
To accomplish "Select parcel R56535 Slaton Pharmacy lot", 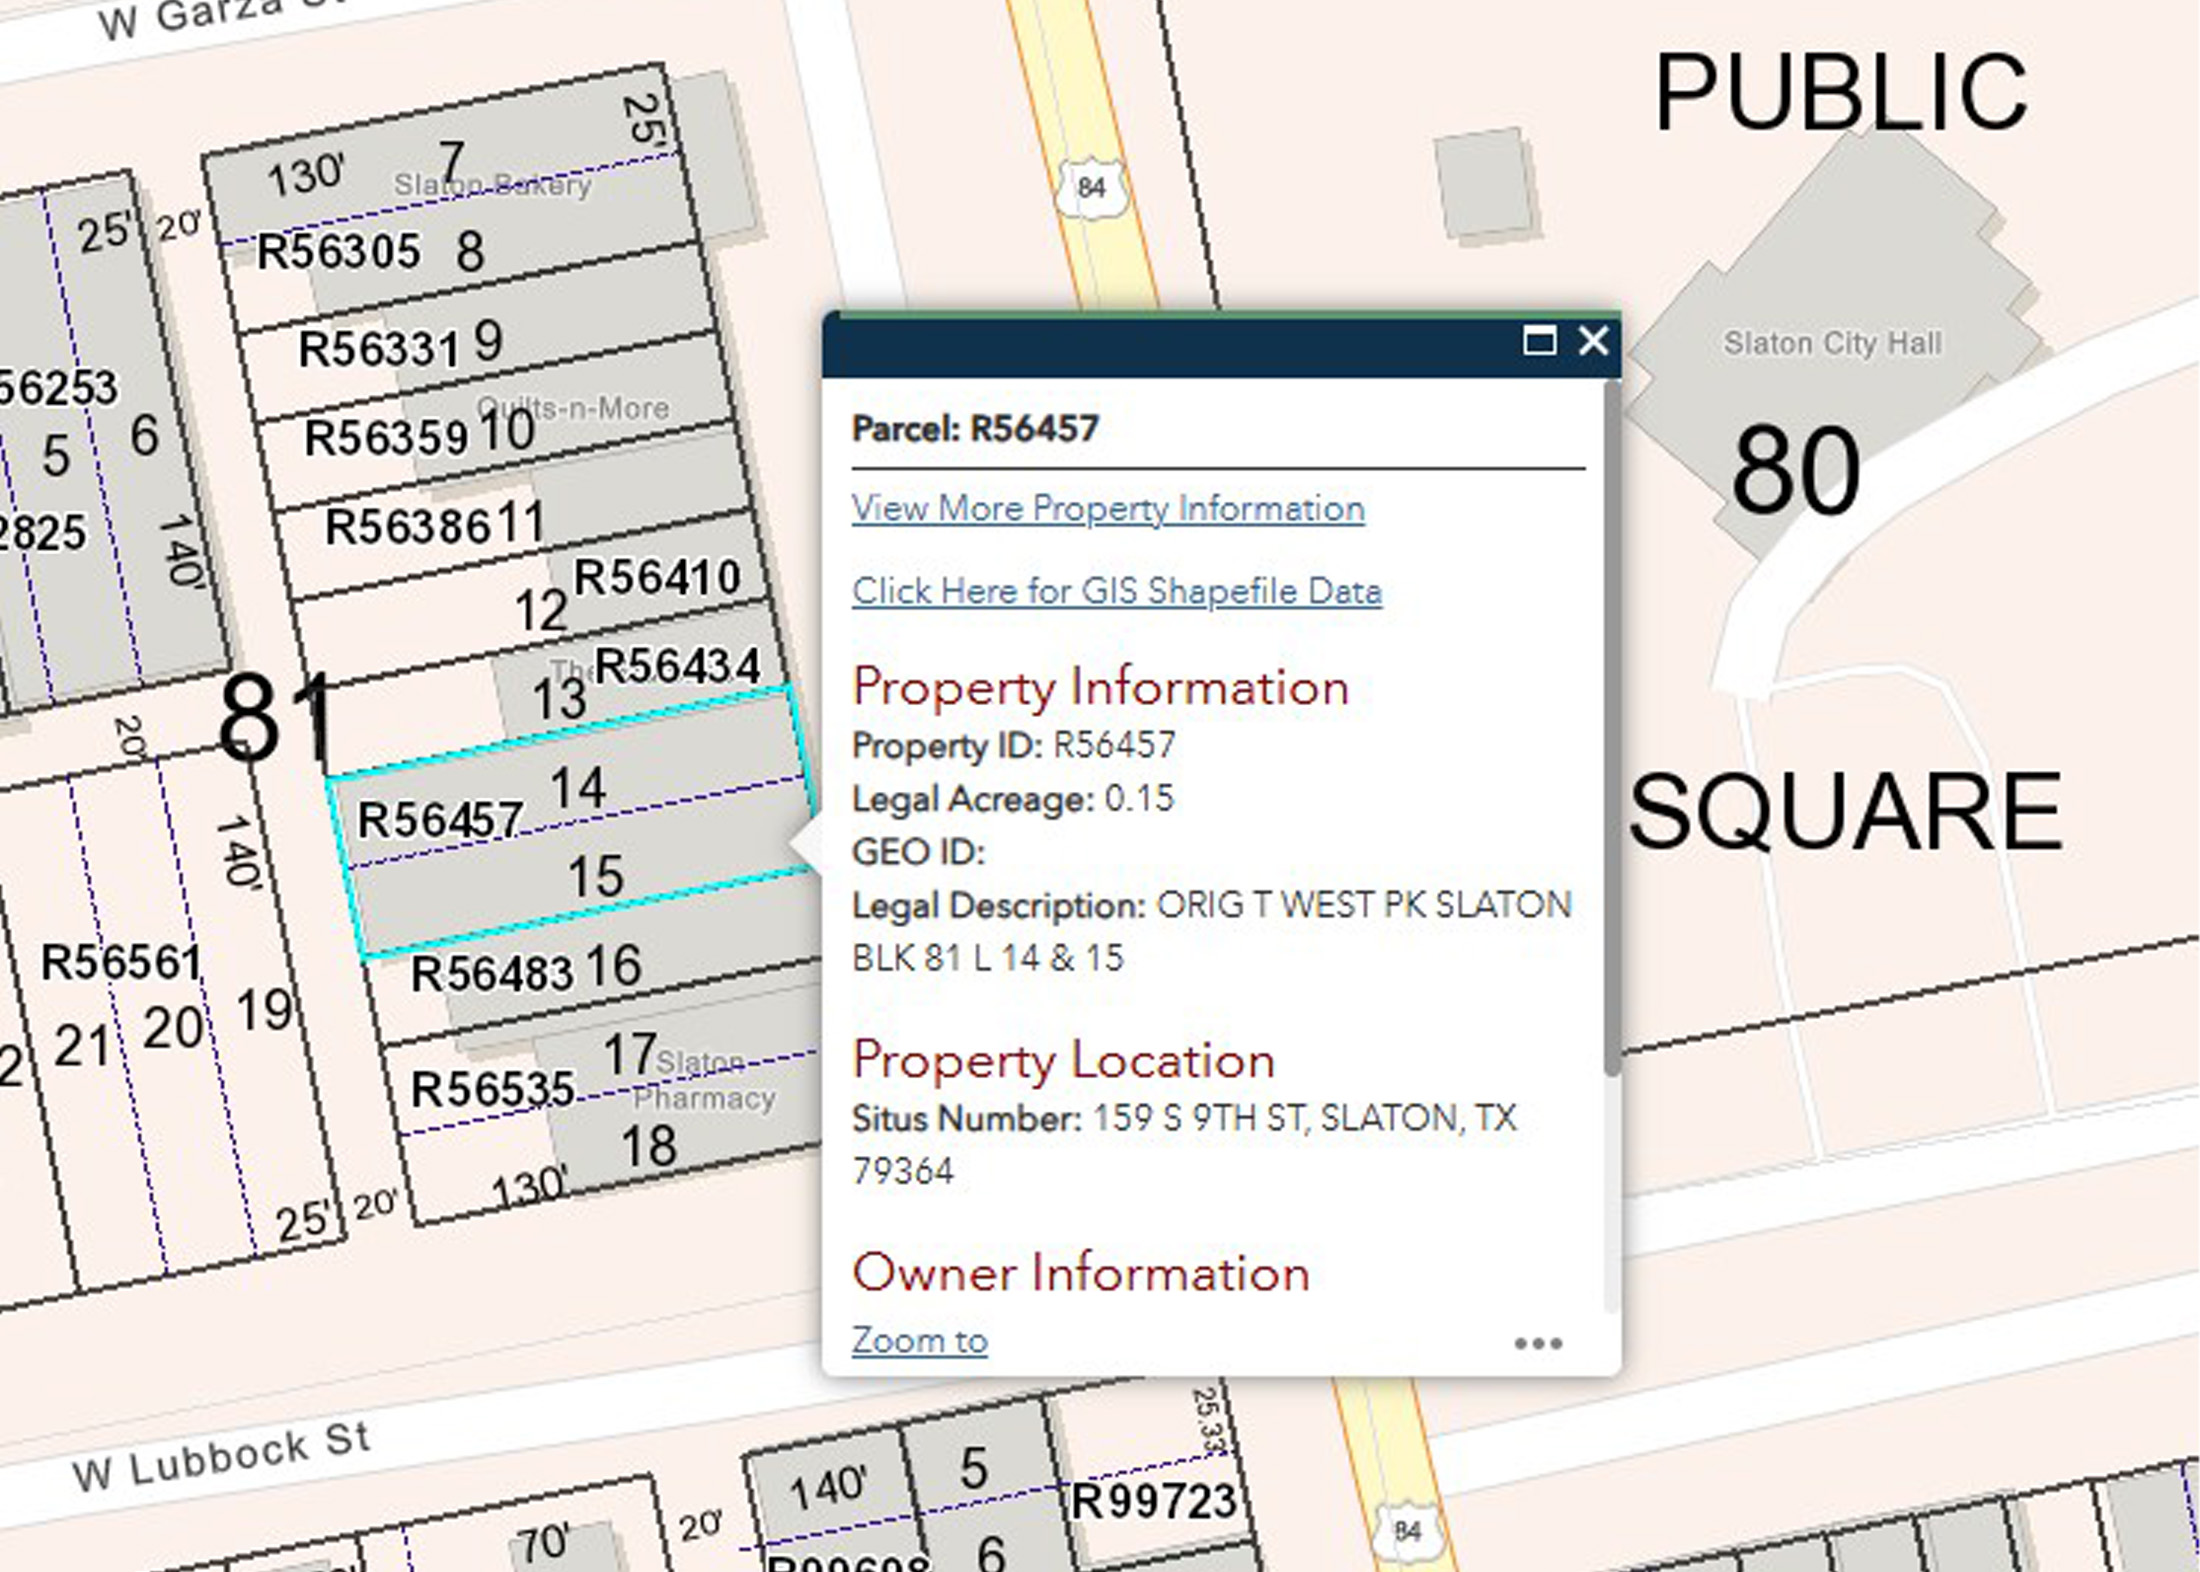I will (x=492, y=1090).
